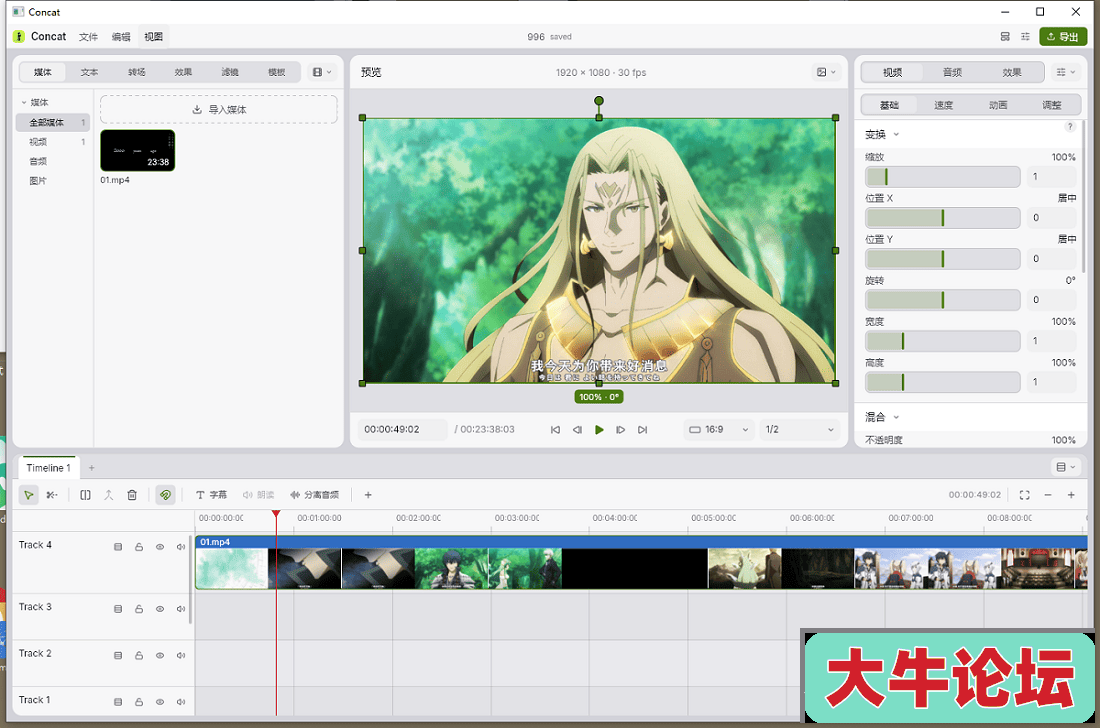The height and width of the screenshot is (728, 1100).
Task: Click the 旋转 rotation slider
Action: coord(942,300)
